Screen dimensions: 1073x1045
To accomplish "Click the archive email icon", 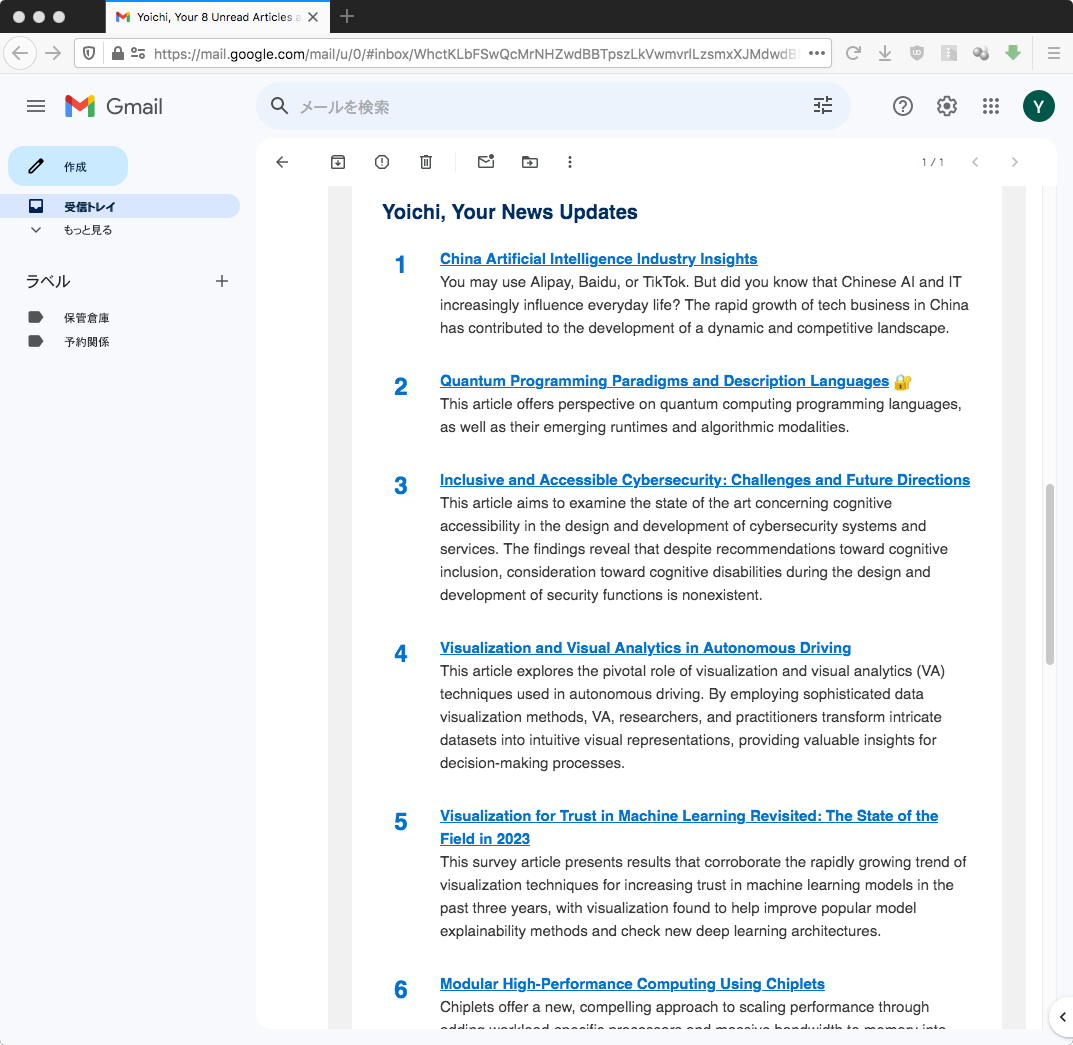I will (x=338, y=162).
